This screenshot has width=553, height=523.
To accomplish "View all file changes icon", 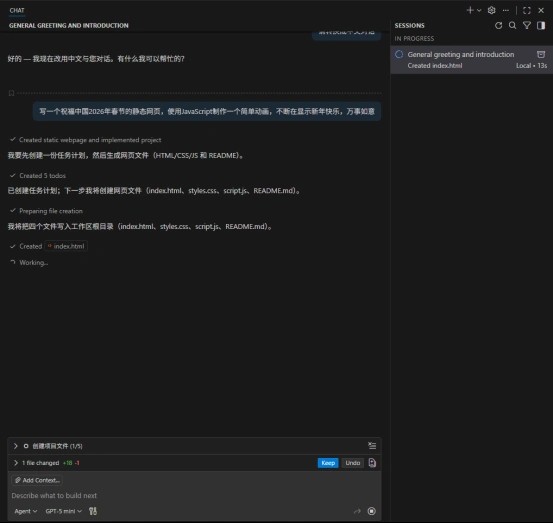I will pos(372,463).
